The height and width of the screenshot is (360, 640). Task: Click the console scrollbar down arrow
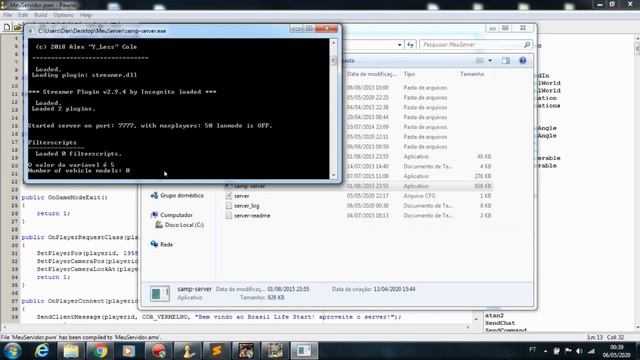click(333, 175)
